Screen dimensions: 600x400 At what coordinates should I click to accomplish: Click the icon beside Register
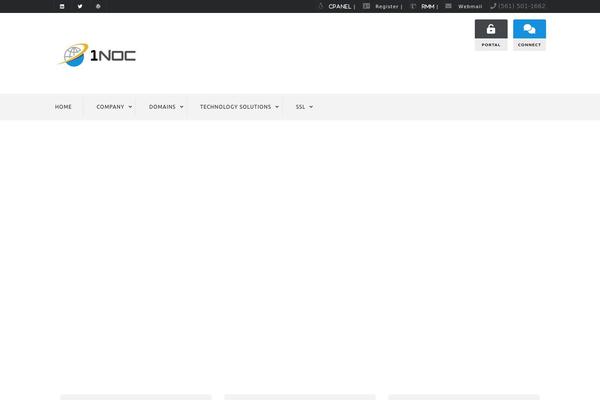click(366, 6)
